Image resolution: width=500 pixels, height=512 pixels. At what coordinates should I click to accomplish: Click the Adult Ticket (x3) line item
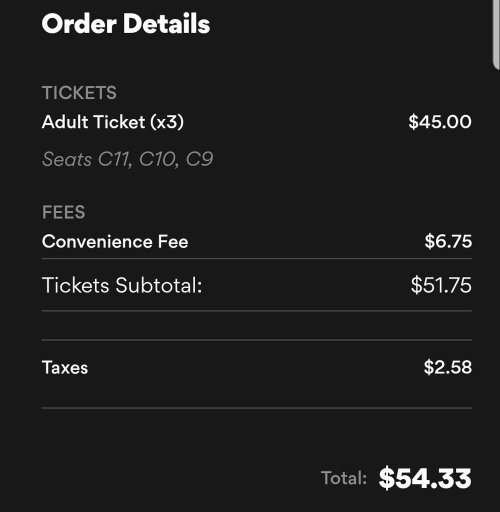click(x=113, y=122)
